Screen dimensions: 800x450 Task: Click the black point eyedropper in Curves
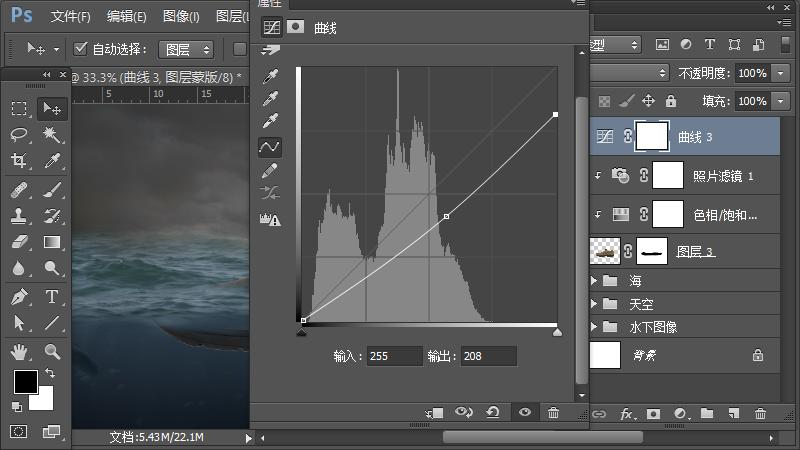[x=270, y=77]
